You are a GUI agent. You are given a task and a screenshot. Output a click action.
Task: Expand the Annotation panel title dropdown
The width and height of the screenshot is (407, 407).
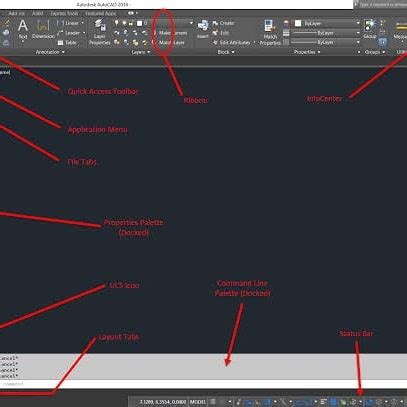pyautogui.click(x=50, y=52)
